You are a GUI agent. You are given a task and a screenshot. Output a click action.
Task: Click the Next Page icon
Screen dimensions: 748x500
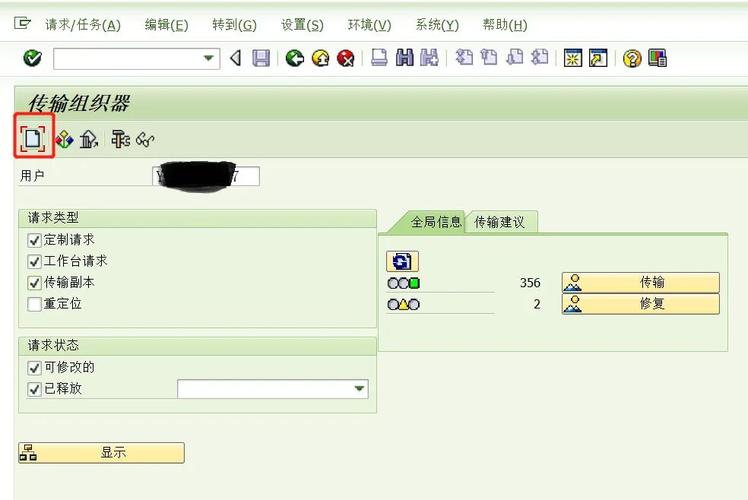click(515, 58)
